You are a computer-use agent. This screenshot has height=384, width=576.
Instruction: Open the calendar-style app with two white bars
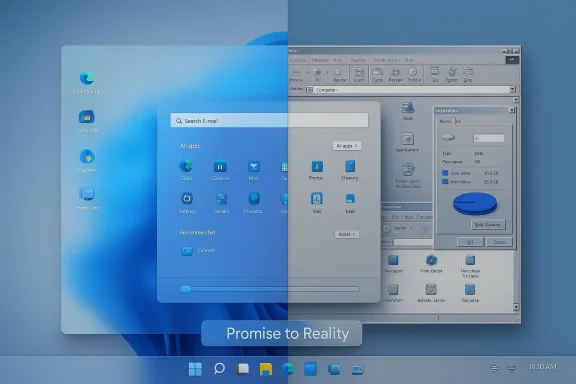(x=220, y=166)
